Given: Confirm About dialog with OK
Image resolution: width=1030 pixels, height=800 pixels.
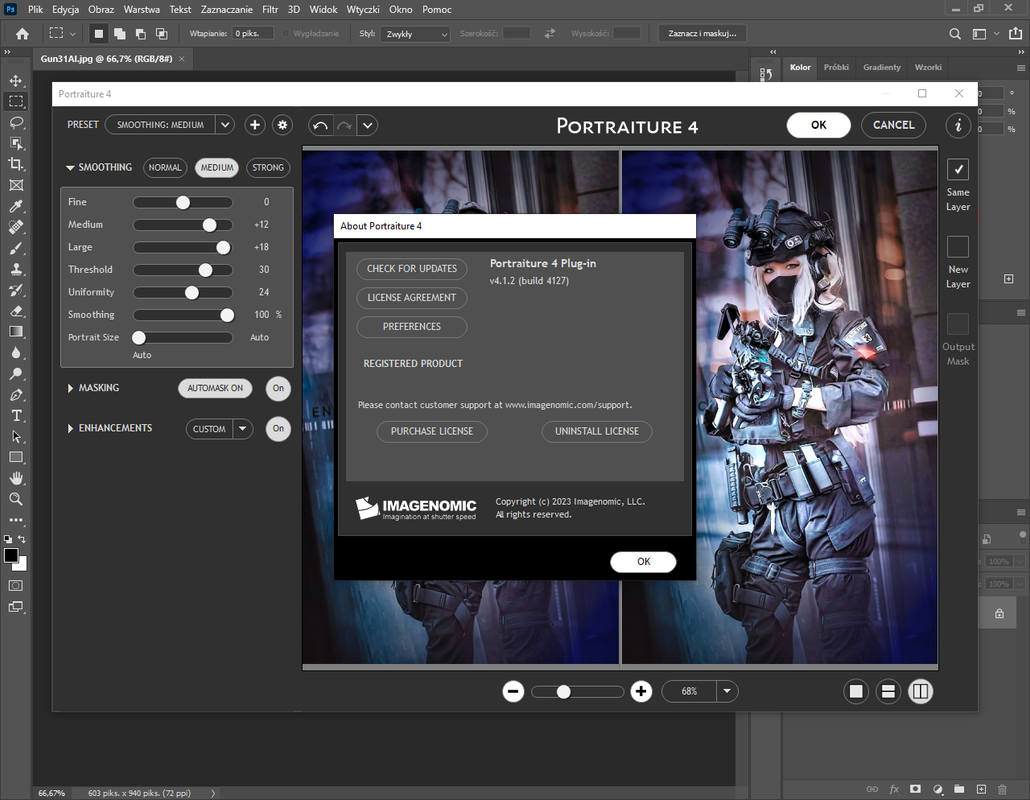Looking at the screenshot, I should pos(643,562).
